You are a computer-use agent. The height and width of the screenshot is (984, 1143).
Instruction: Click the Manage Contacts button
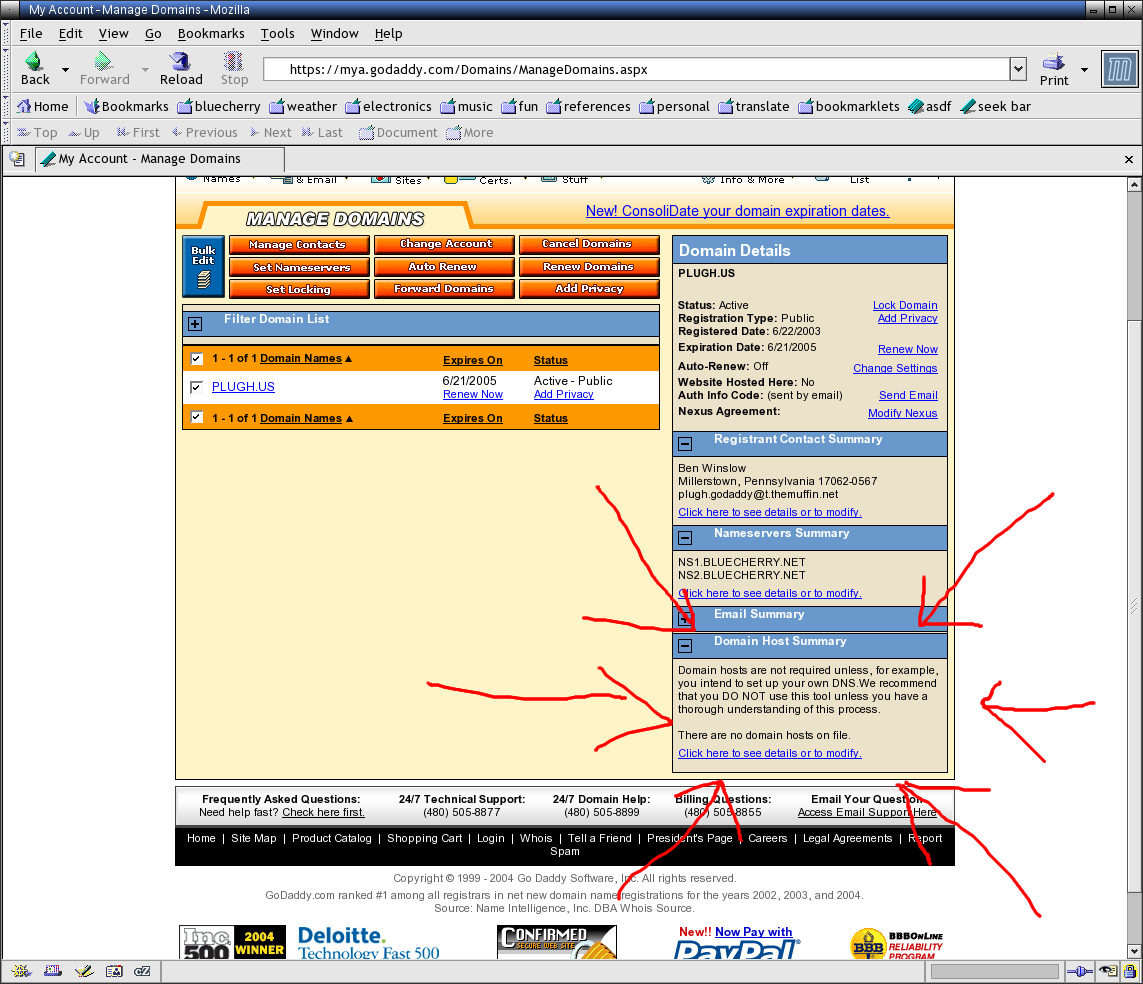[x=299, y=245]
